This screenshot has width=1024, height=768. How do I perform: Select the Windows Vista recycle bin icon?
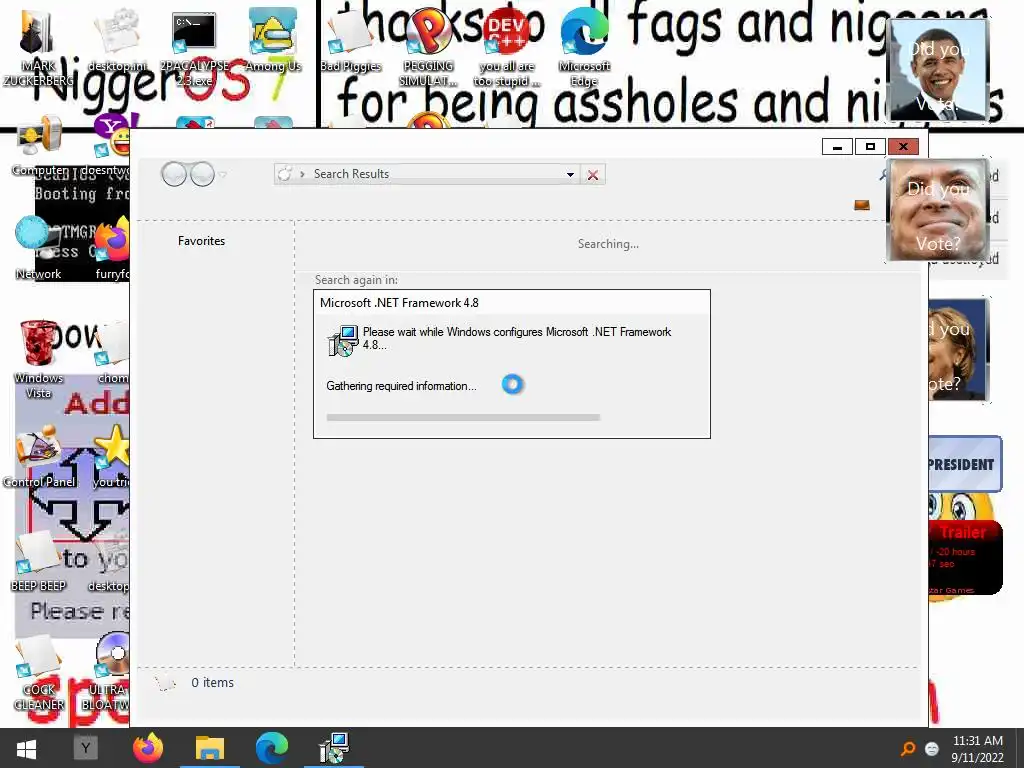coord(38,359)
